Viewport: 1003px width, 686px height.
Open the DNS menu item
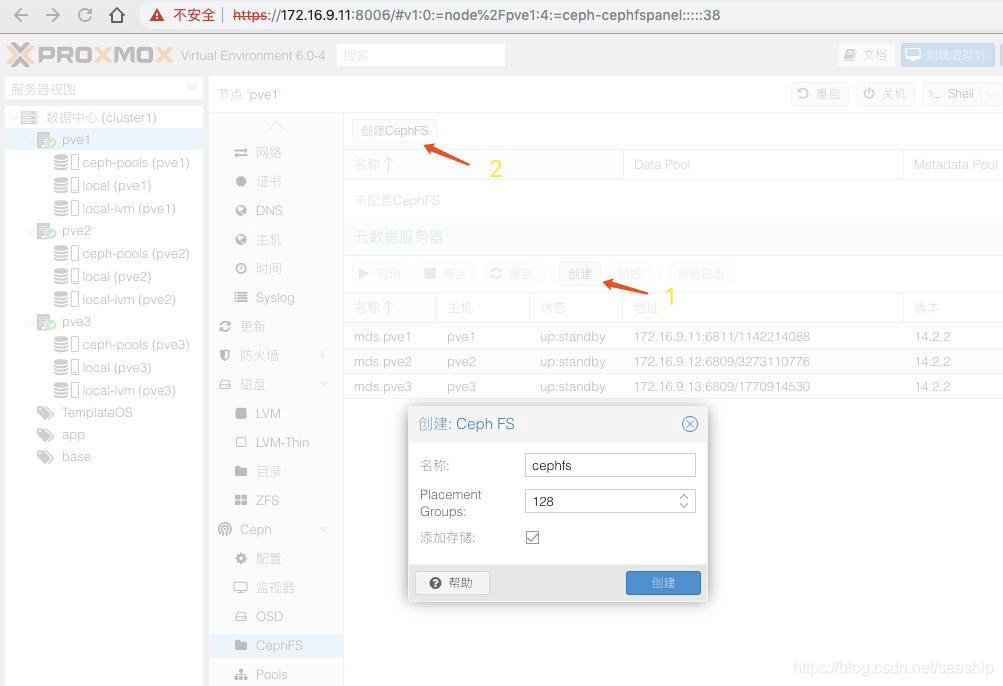pyautogui.click(x=276, y=211)
